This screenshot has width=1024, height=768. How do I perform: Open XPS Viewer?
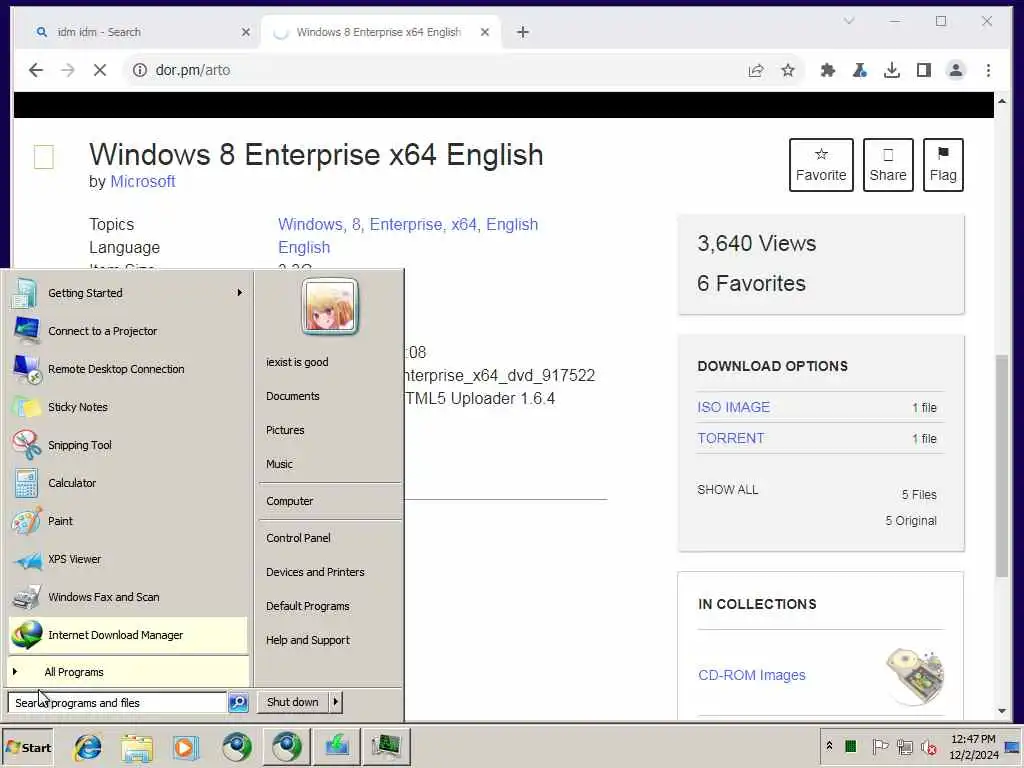click(128, 559)
